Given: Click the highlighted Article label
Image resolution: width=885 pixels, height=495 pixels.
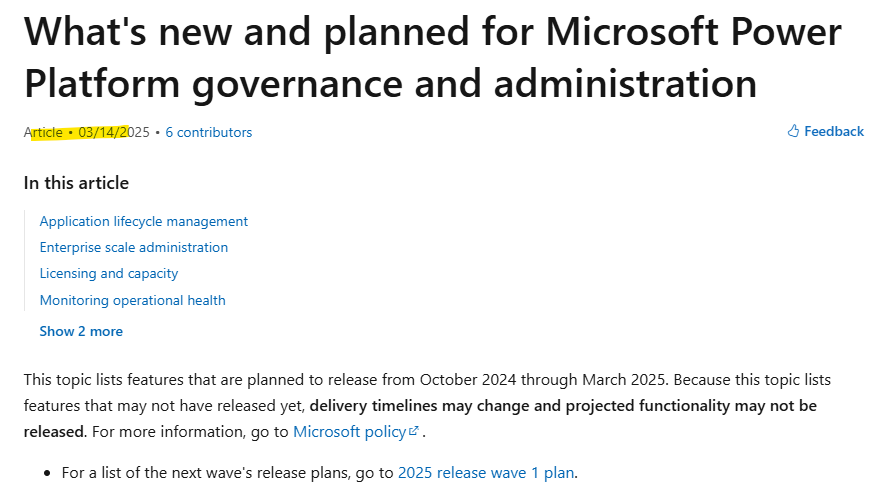Looking at the screenshot, I should tap(43, 133).
